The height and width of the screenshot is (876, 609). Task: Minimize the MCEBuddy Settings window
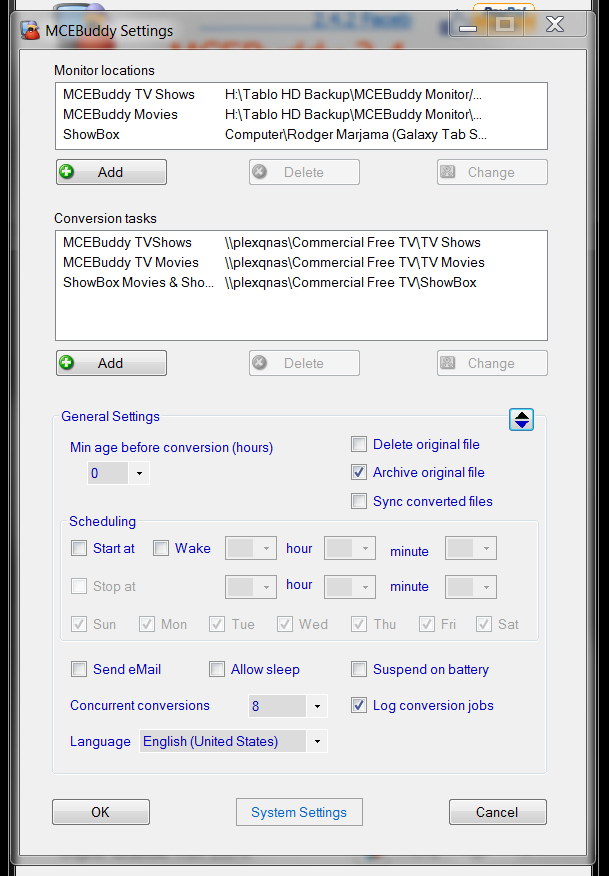pyautogui.click(x=468, y=25)
